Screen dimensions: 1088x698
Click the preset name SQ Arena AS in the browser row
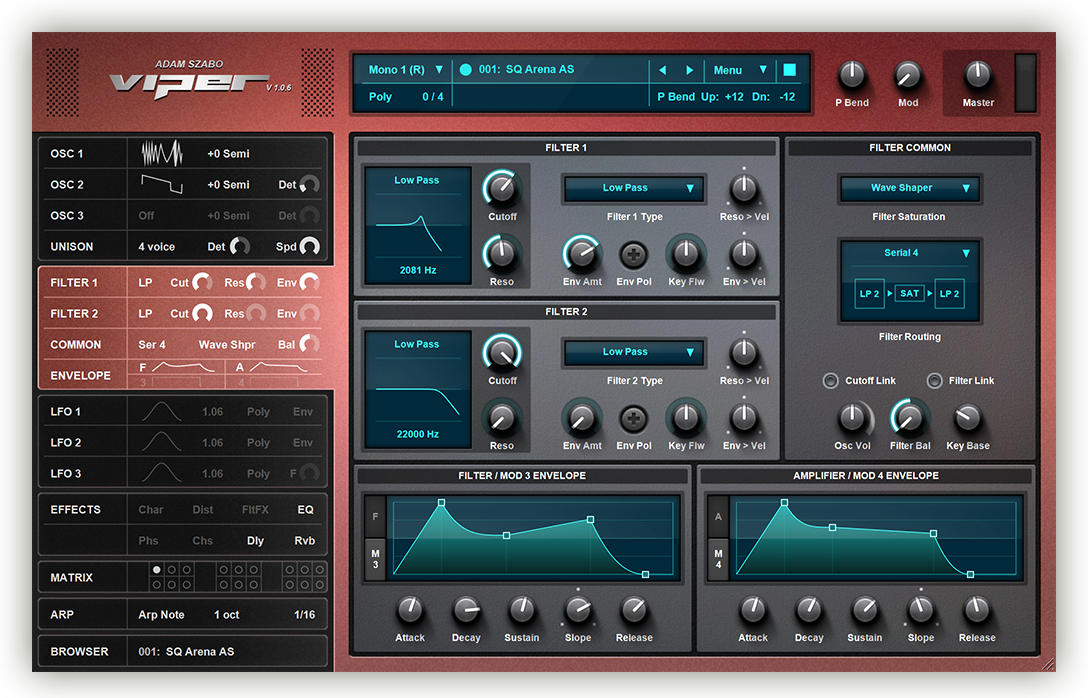click(200, 652)
